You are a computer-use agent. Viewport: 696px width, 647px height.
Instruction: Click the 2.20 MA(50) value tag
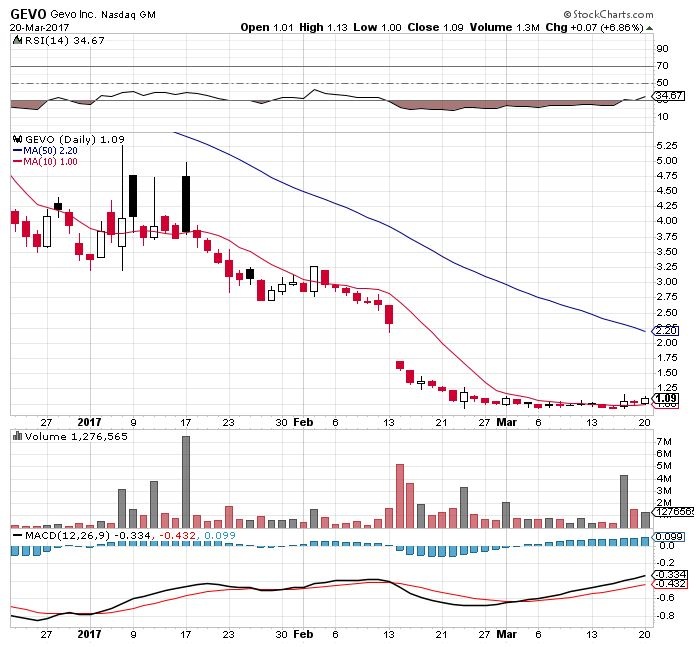click(x=664, y=330)
